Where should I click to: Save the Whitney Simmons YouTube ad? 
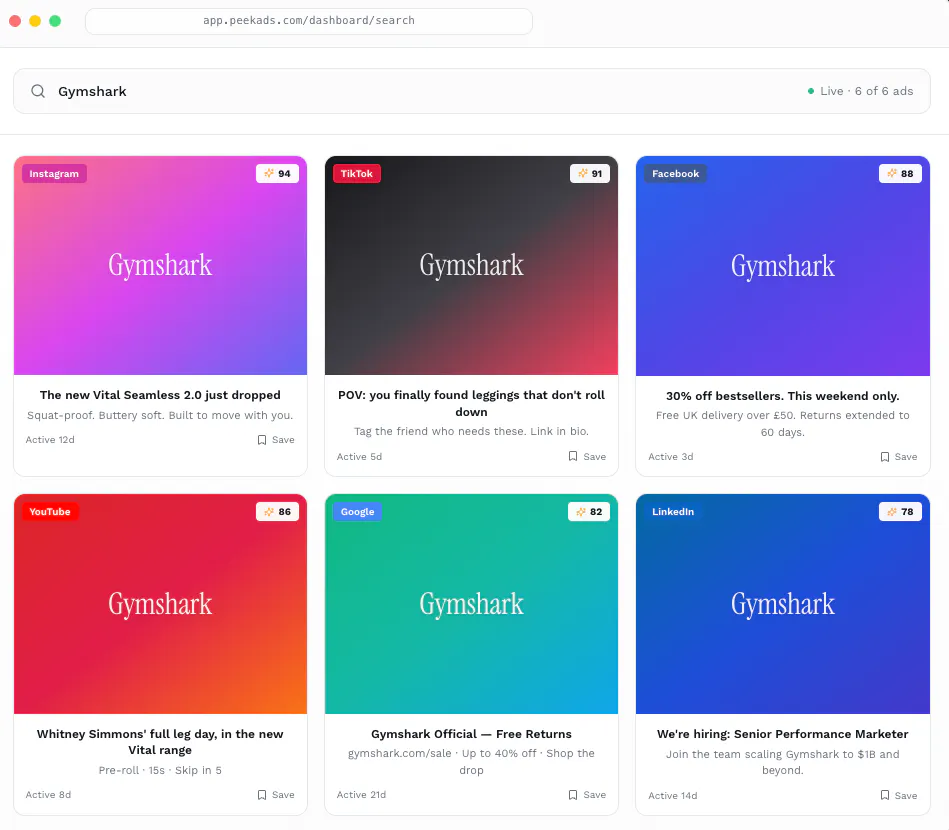(276, 794)
